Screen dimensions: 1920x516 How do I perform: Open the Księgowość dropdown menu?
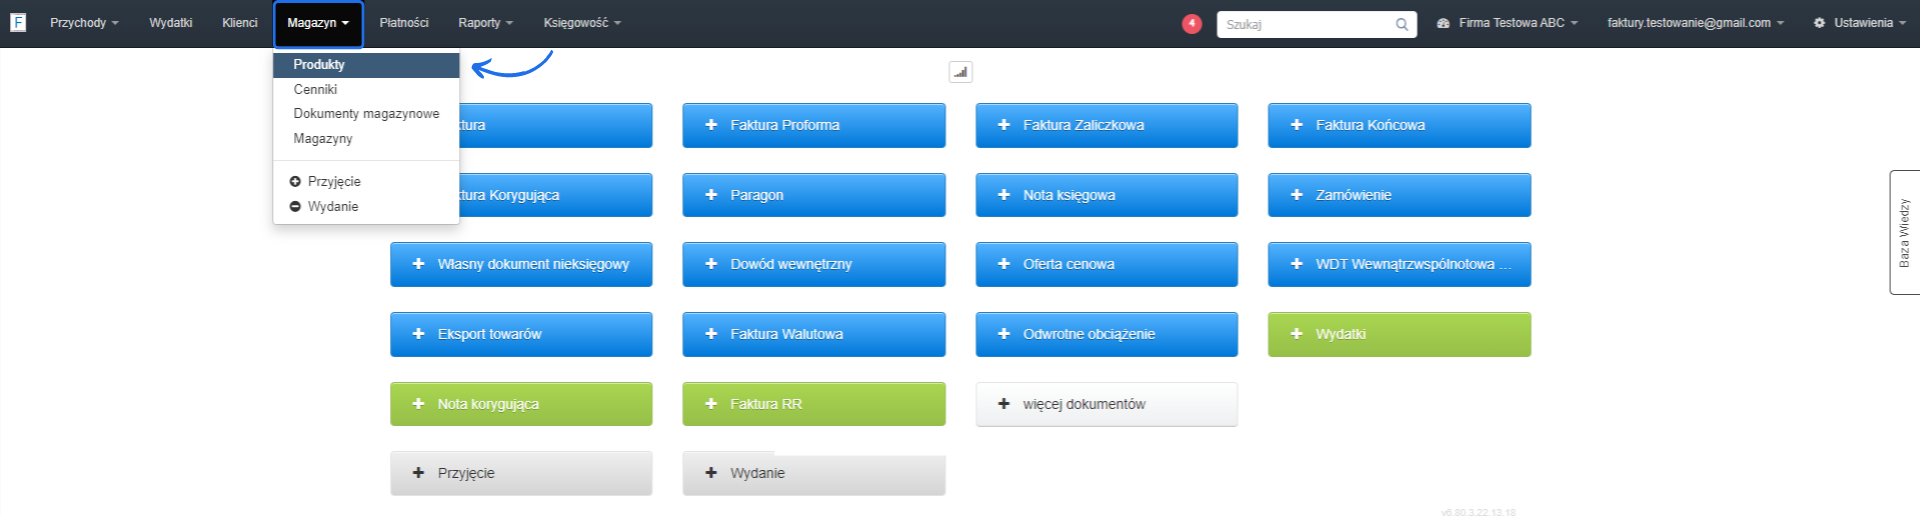click(582, 23)
